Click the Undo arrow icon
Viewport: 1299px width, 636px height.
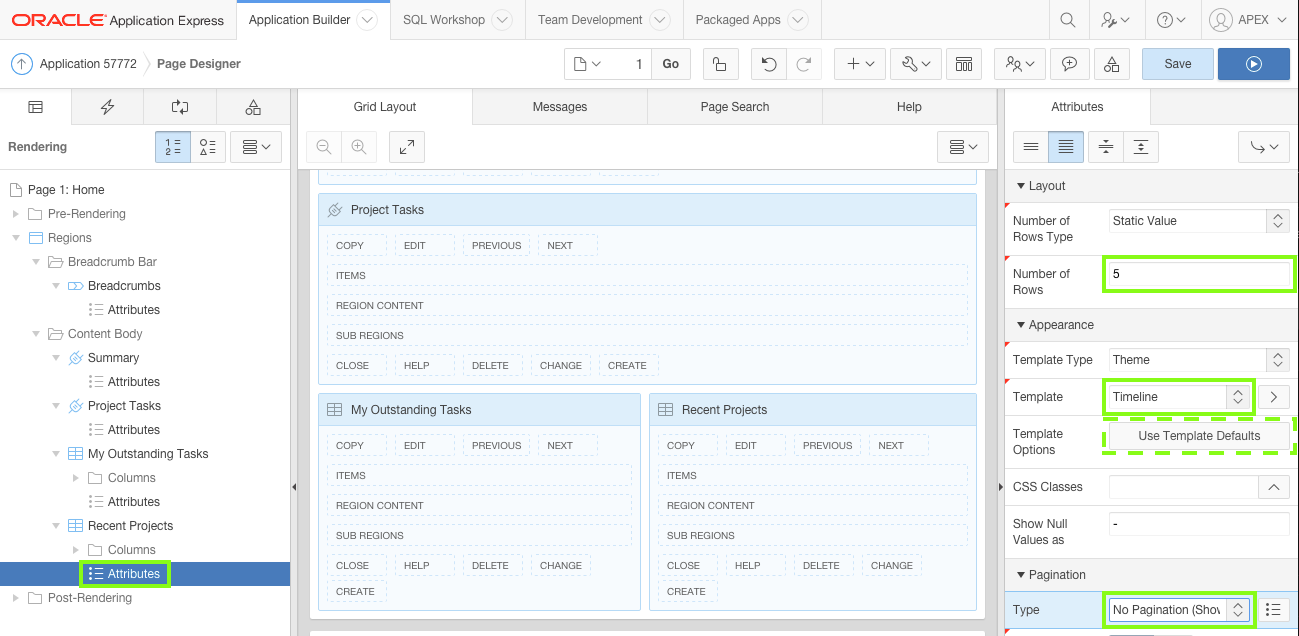[x=768, y=64]
